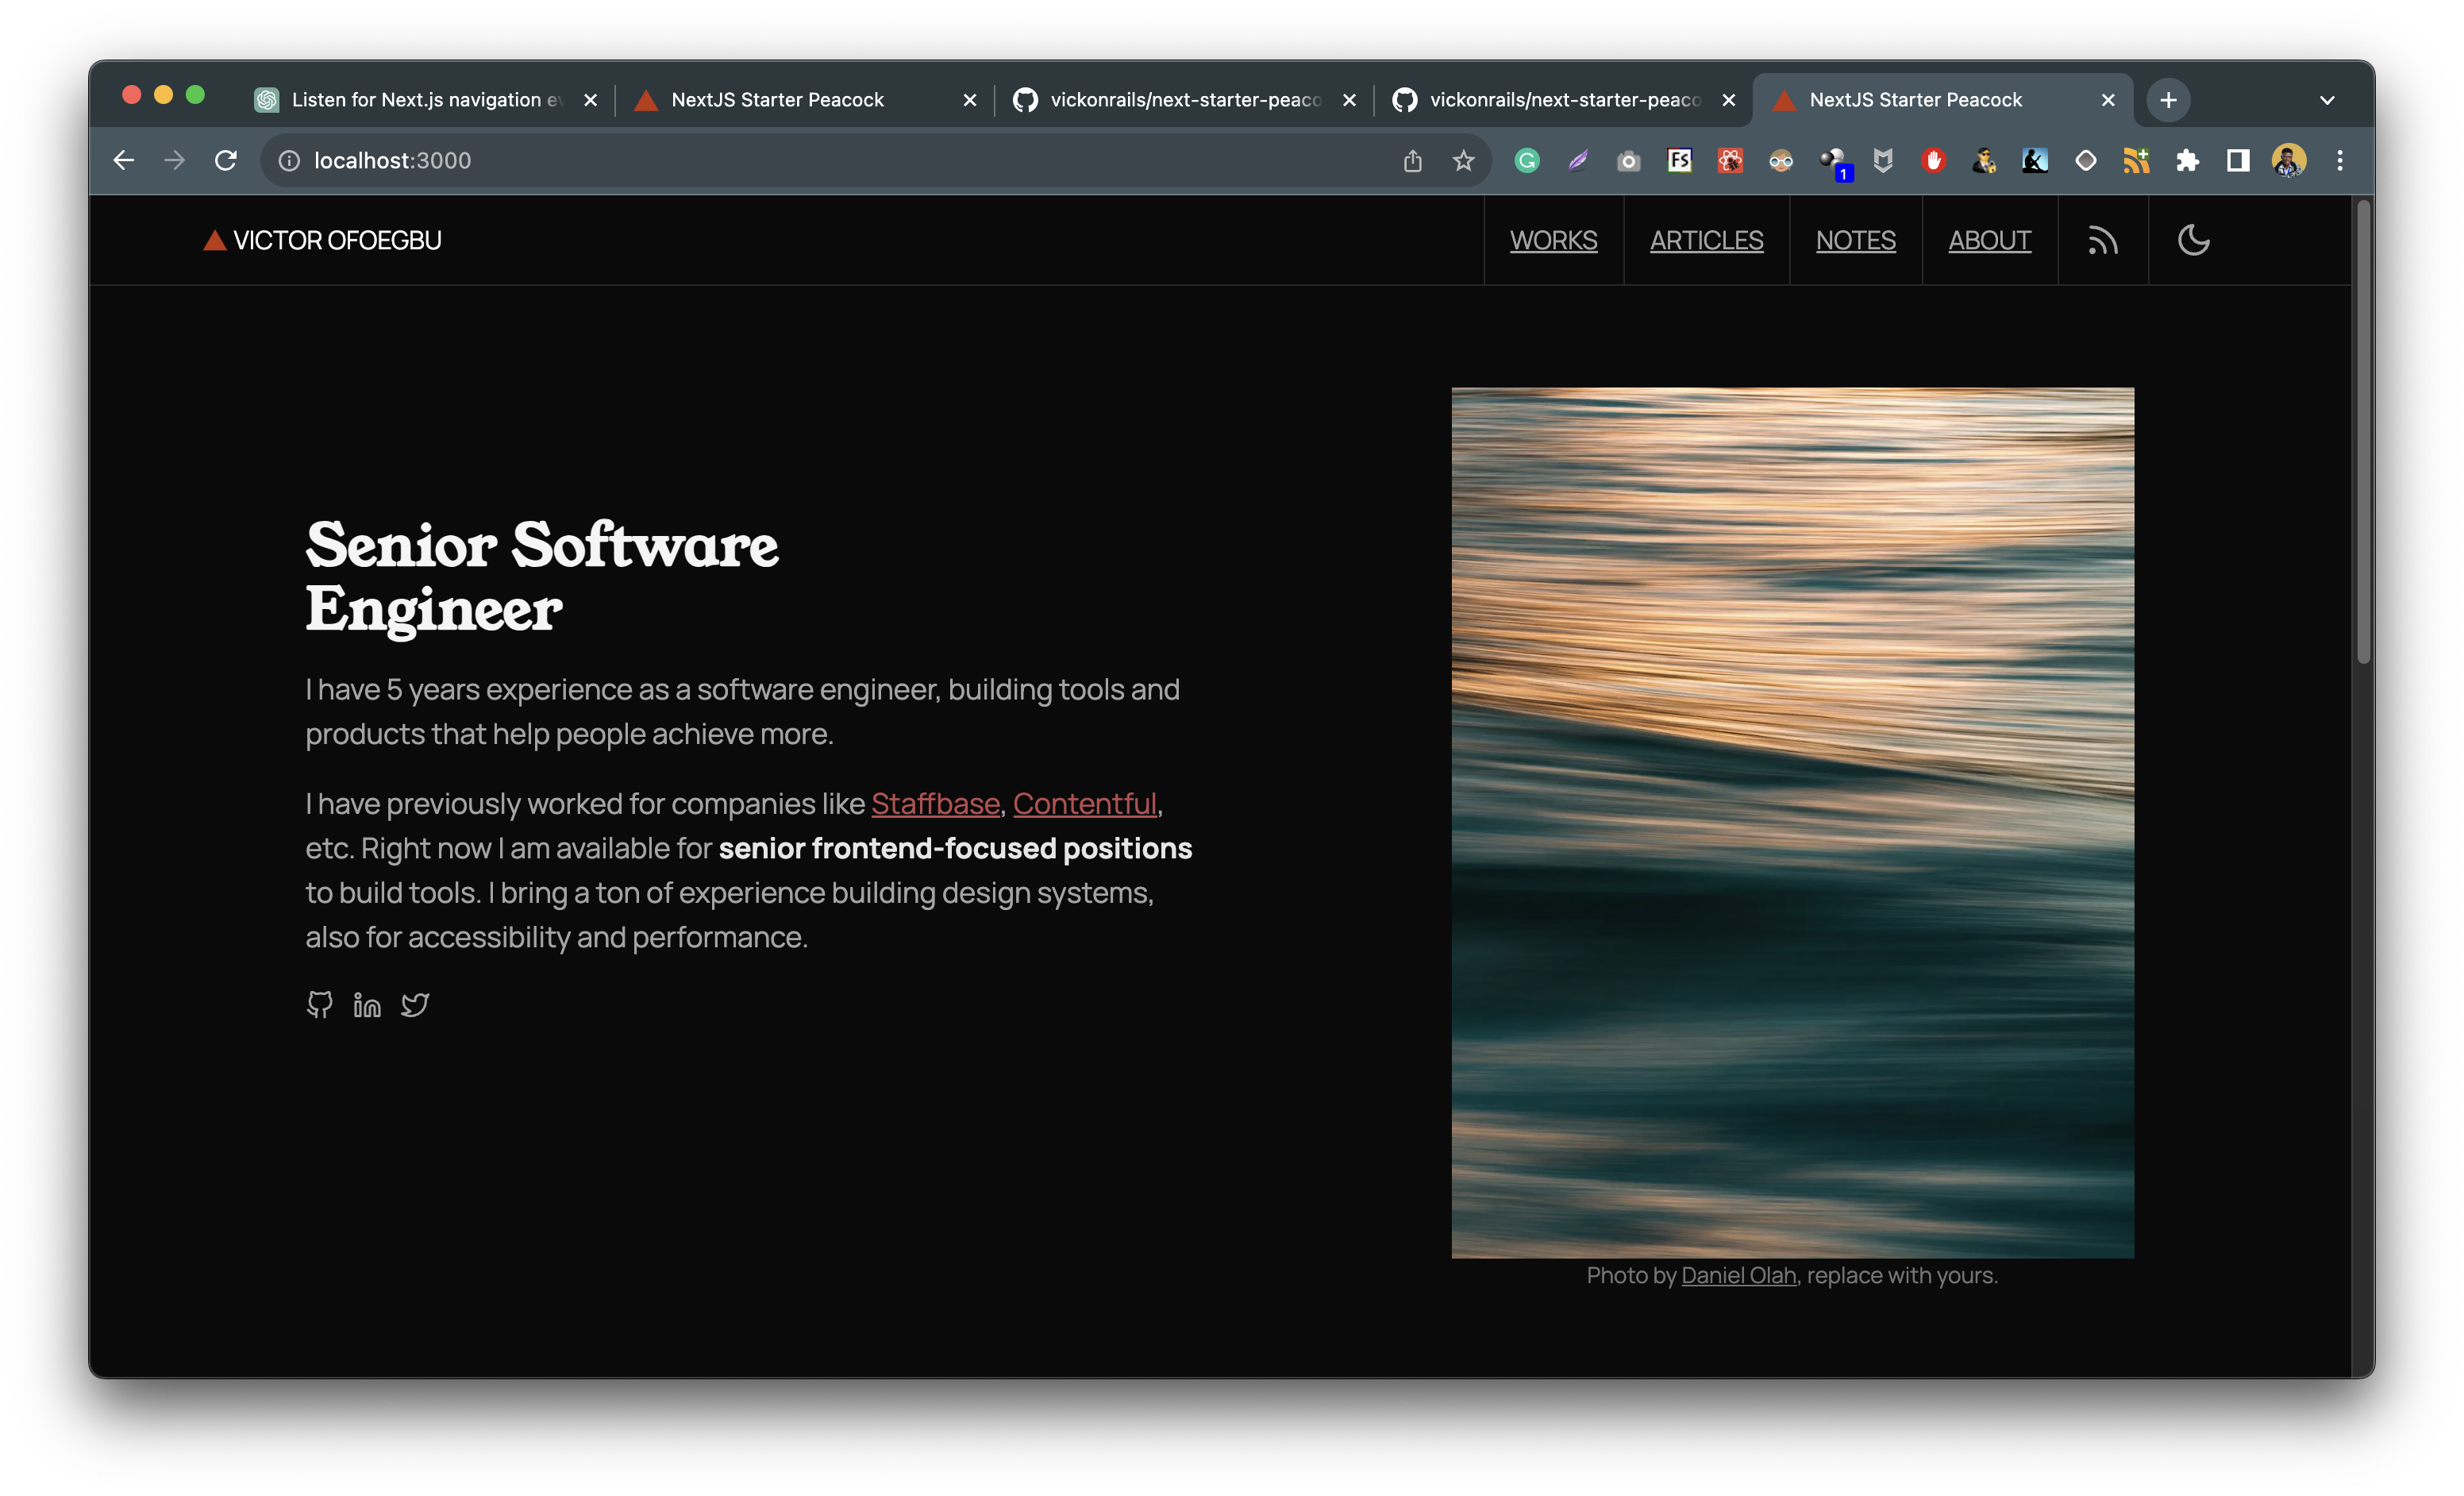Image resolution: width=2464 pixels, height=1496 pixels.
Task: Reload the page
Action: tap(226, 160)
